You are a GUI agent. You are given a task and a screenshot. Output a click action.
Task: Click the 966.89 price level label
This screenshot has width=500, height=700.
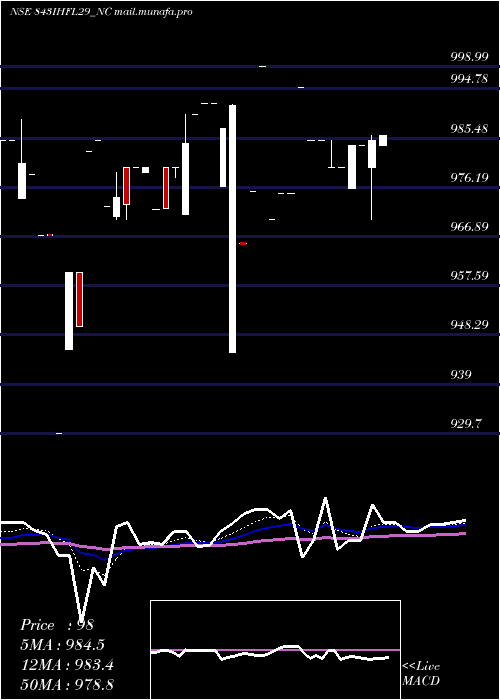[469, 227]
